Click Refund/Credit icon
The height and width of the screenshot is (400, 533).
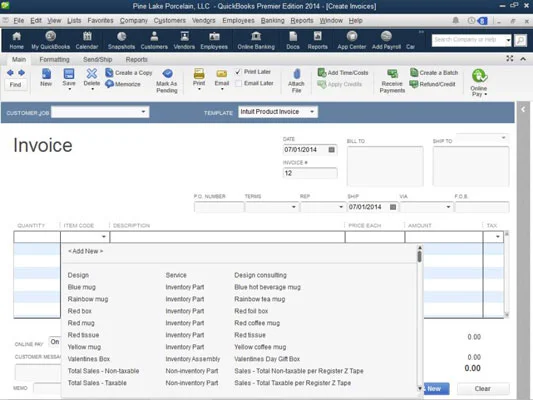(432, 84)
